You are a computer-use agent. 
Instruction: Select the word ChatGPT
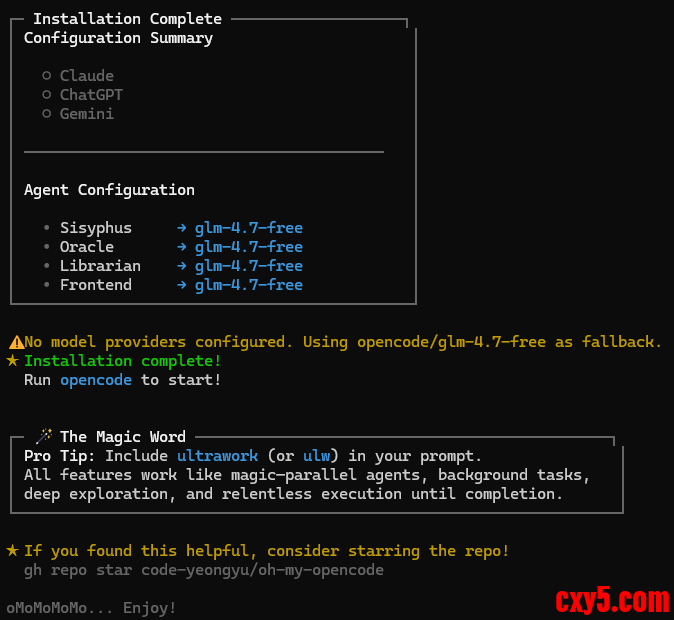coord(91,95)
